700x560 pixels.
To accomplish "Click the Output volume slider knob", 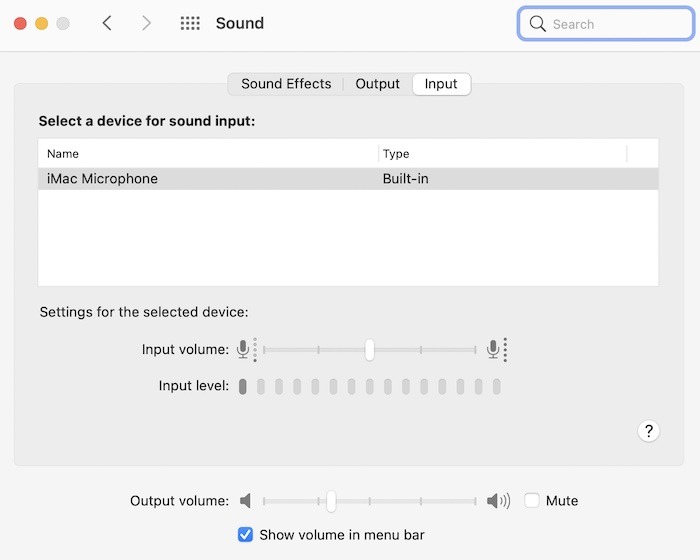I will coord(331,501).
